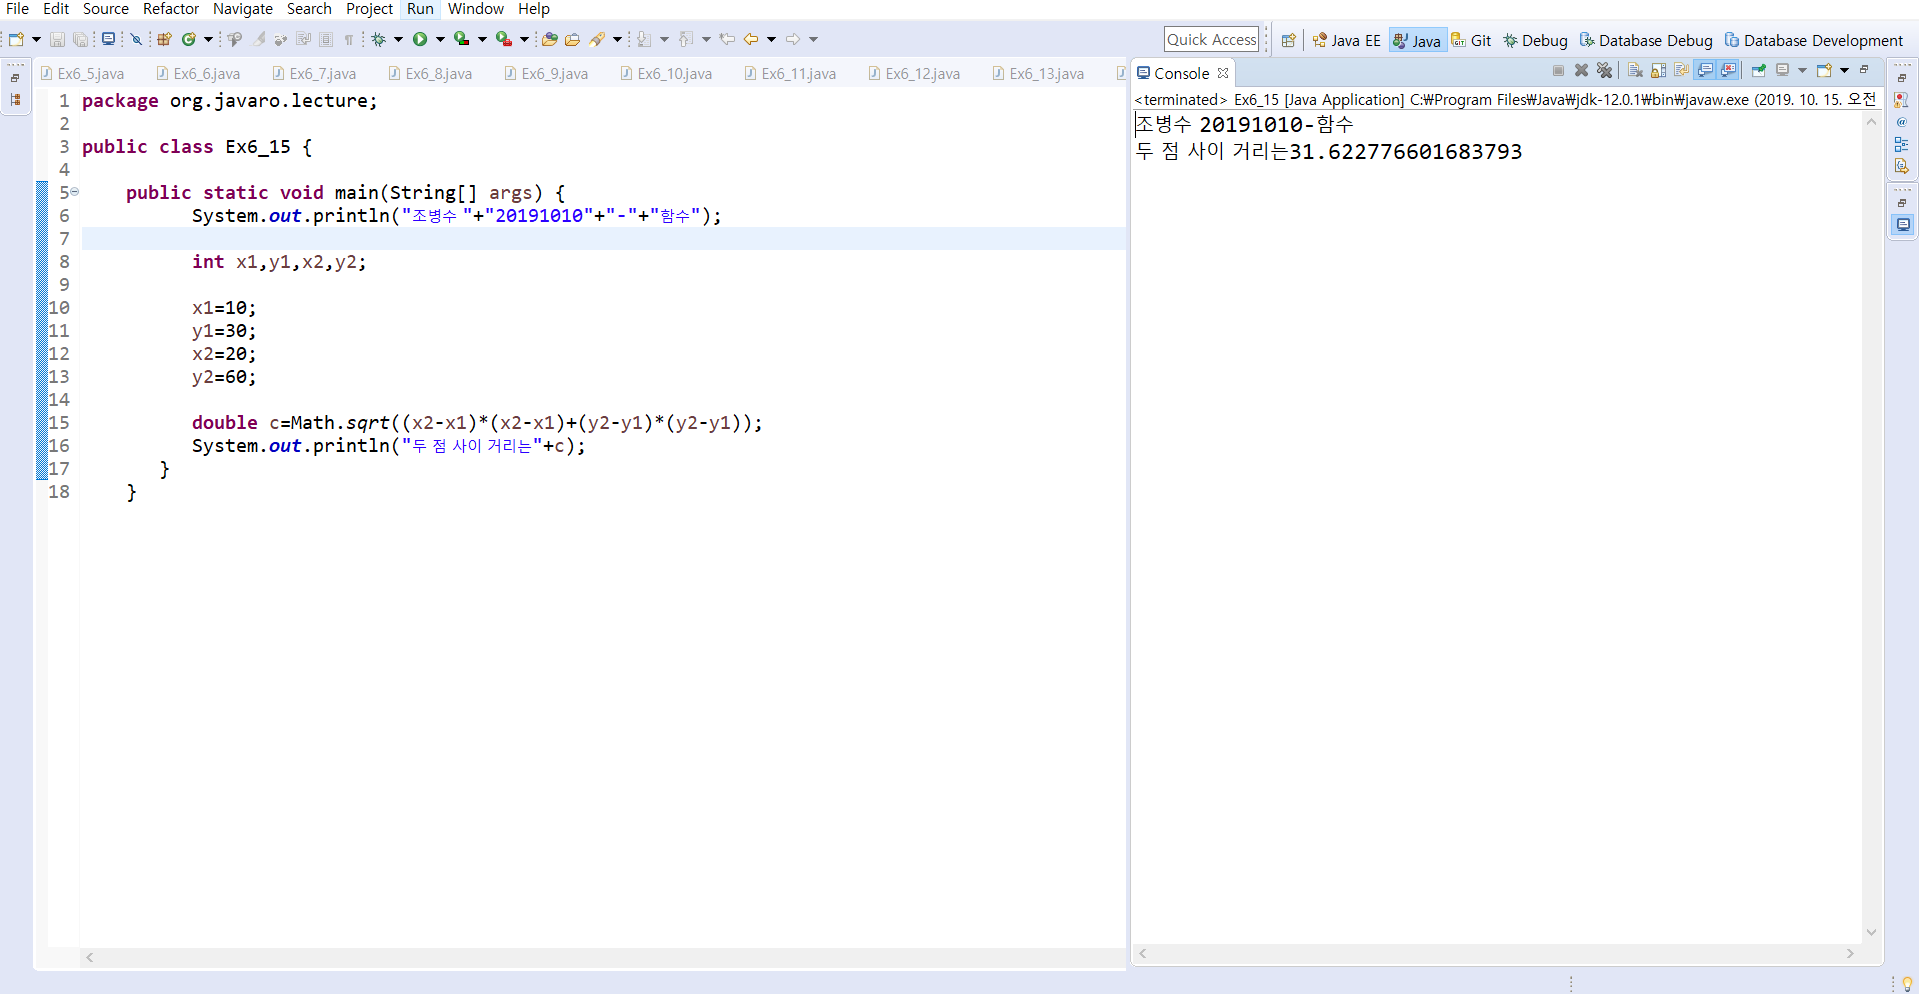Run the program with the green play icon
Screen dimensions: 1919x994
coord(420,39)
